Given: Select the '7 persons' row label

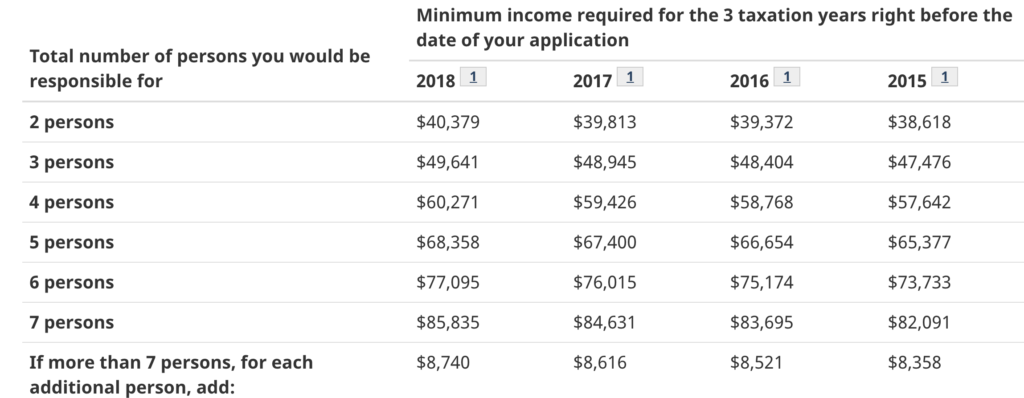Looking at the screenshot, I should [71, 322].
